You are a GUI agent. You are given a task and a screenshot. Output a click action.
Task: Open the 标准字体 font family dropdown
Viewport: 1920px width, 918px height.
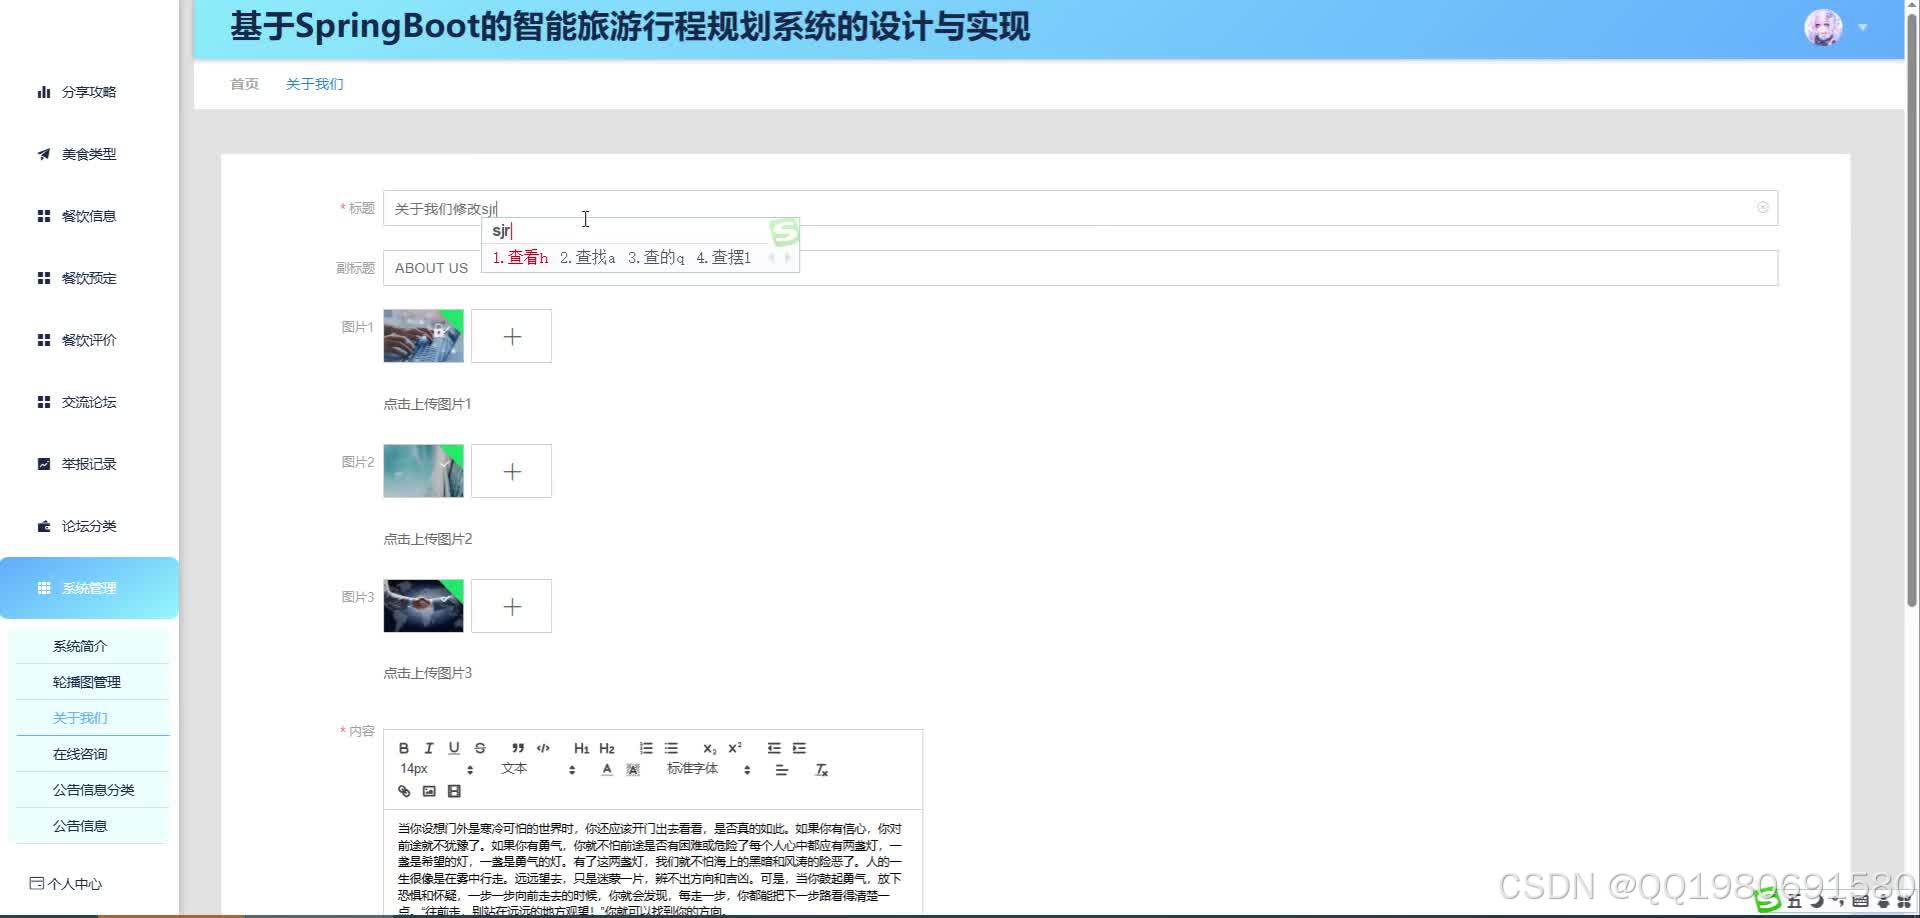pyautogui.click(x=694, y=769)
